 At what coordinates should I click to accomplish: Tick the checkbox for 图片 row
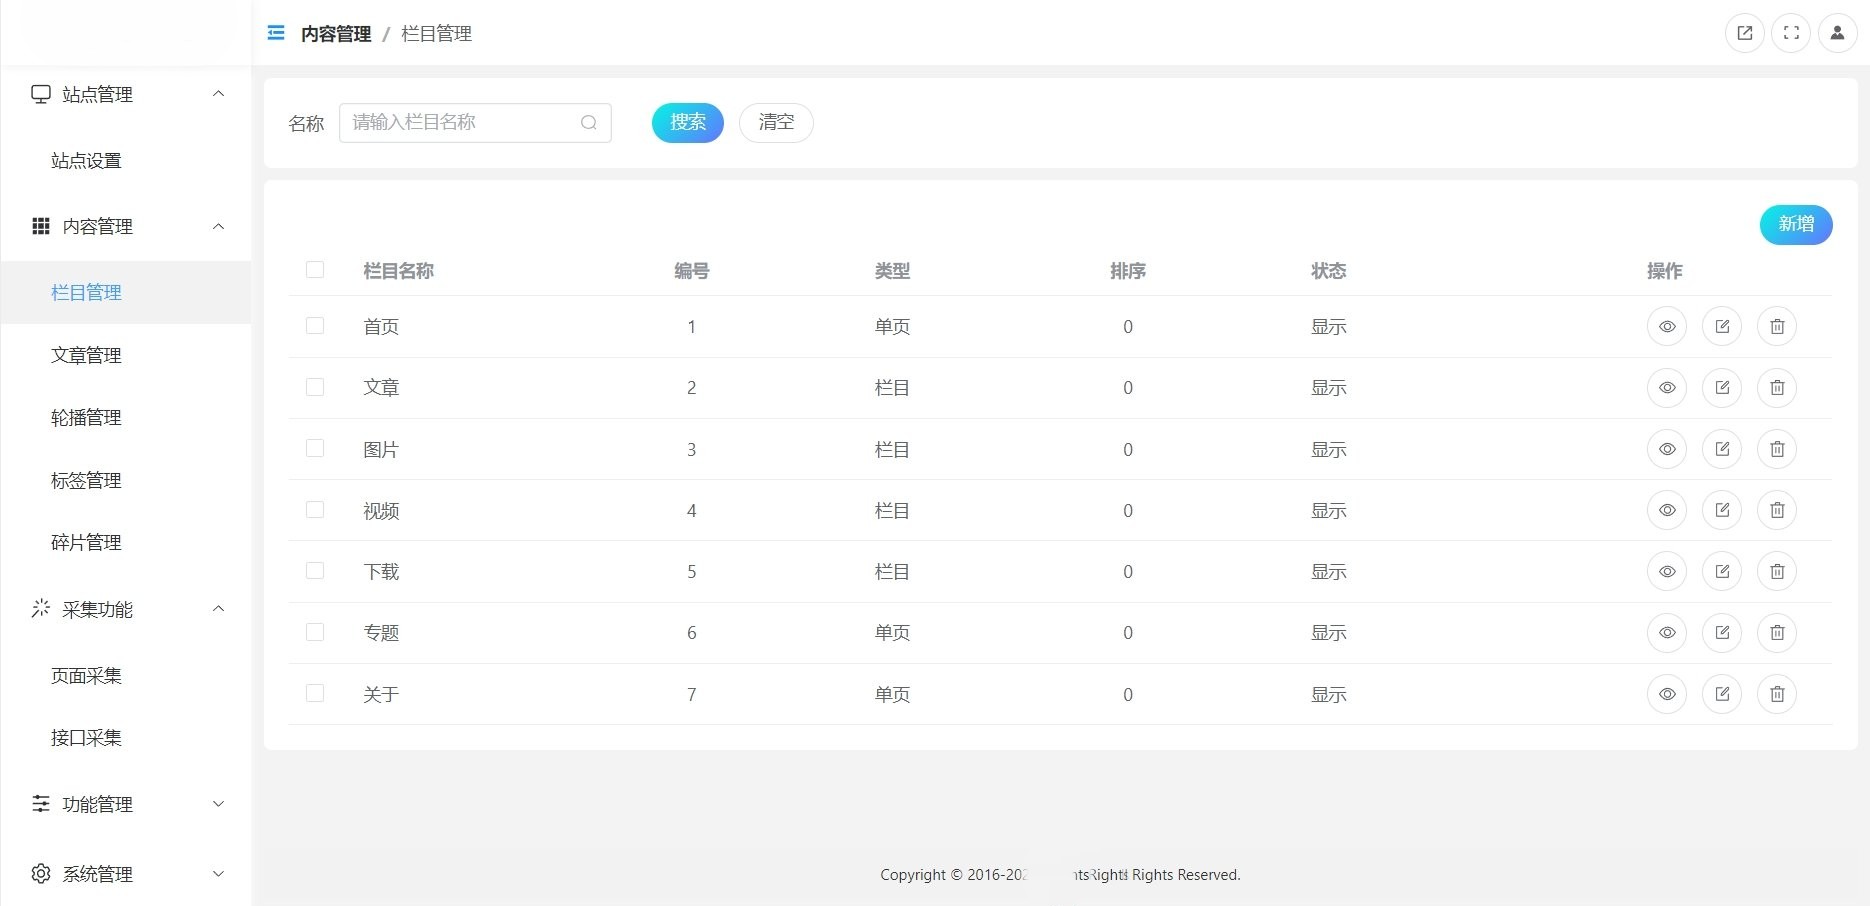315,448
